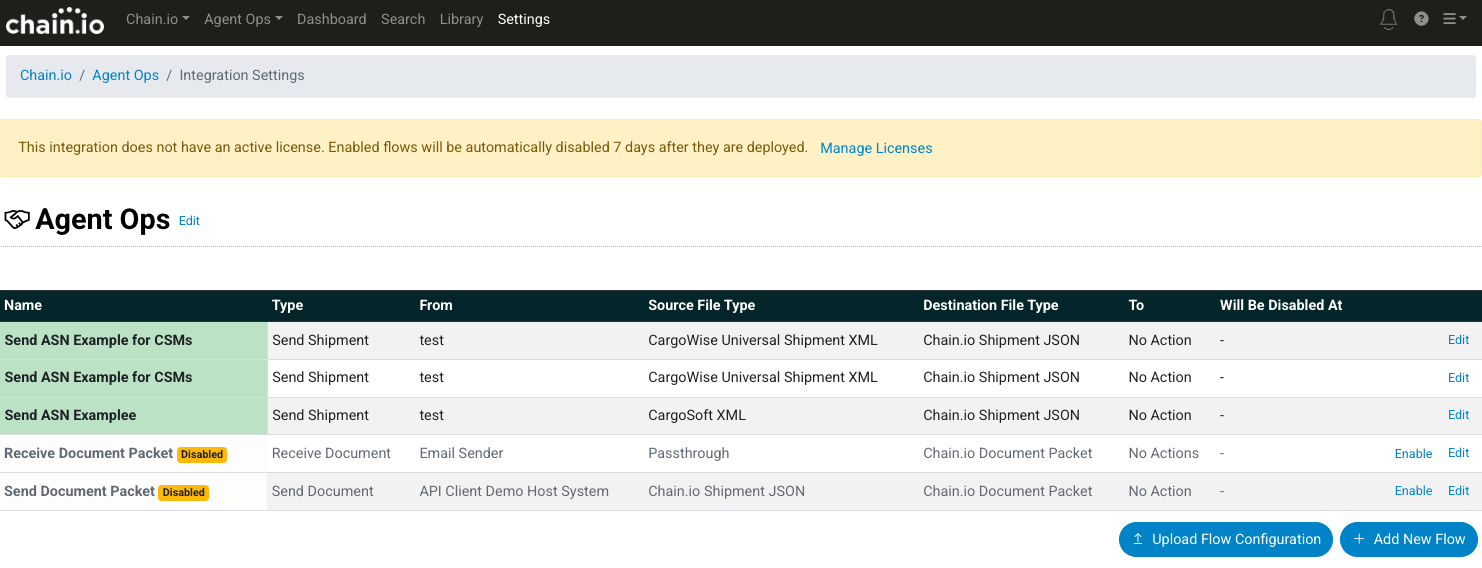
Task: Enable the Send Document Packet flow
Action: click(1413, 491)
